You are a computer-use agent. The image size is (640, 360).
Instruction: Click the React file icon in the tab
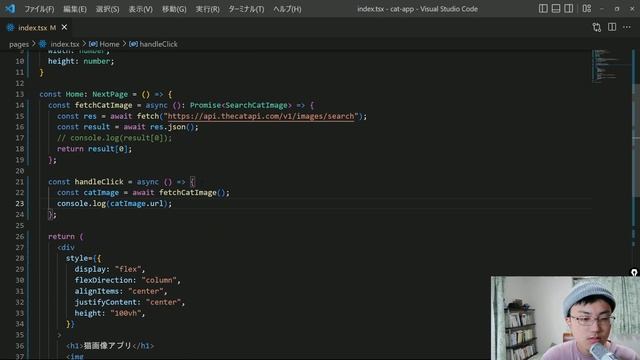[10, 28]
